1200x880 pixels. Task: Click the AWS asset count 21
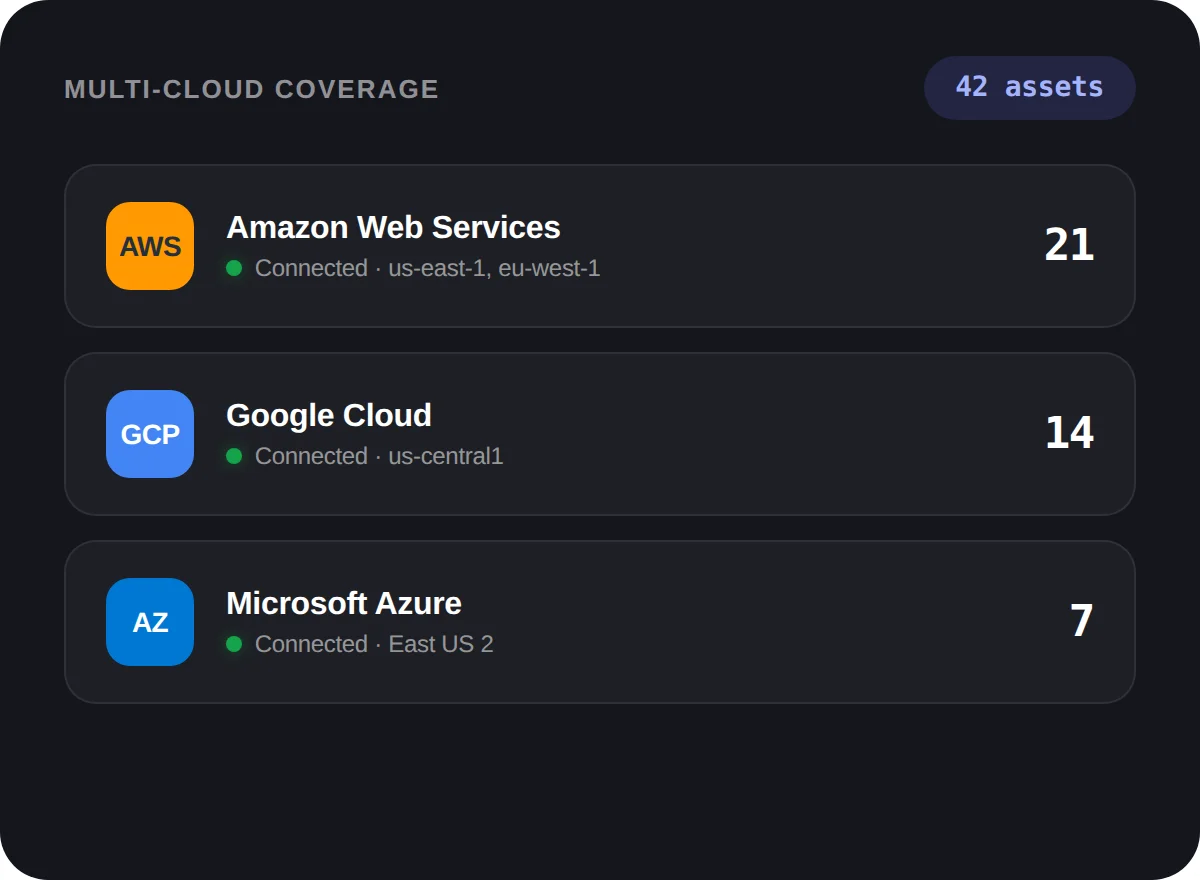(1069, 245)
